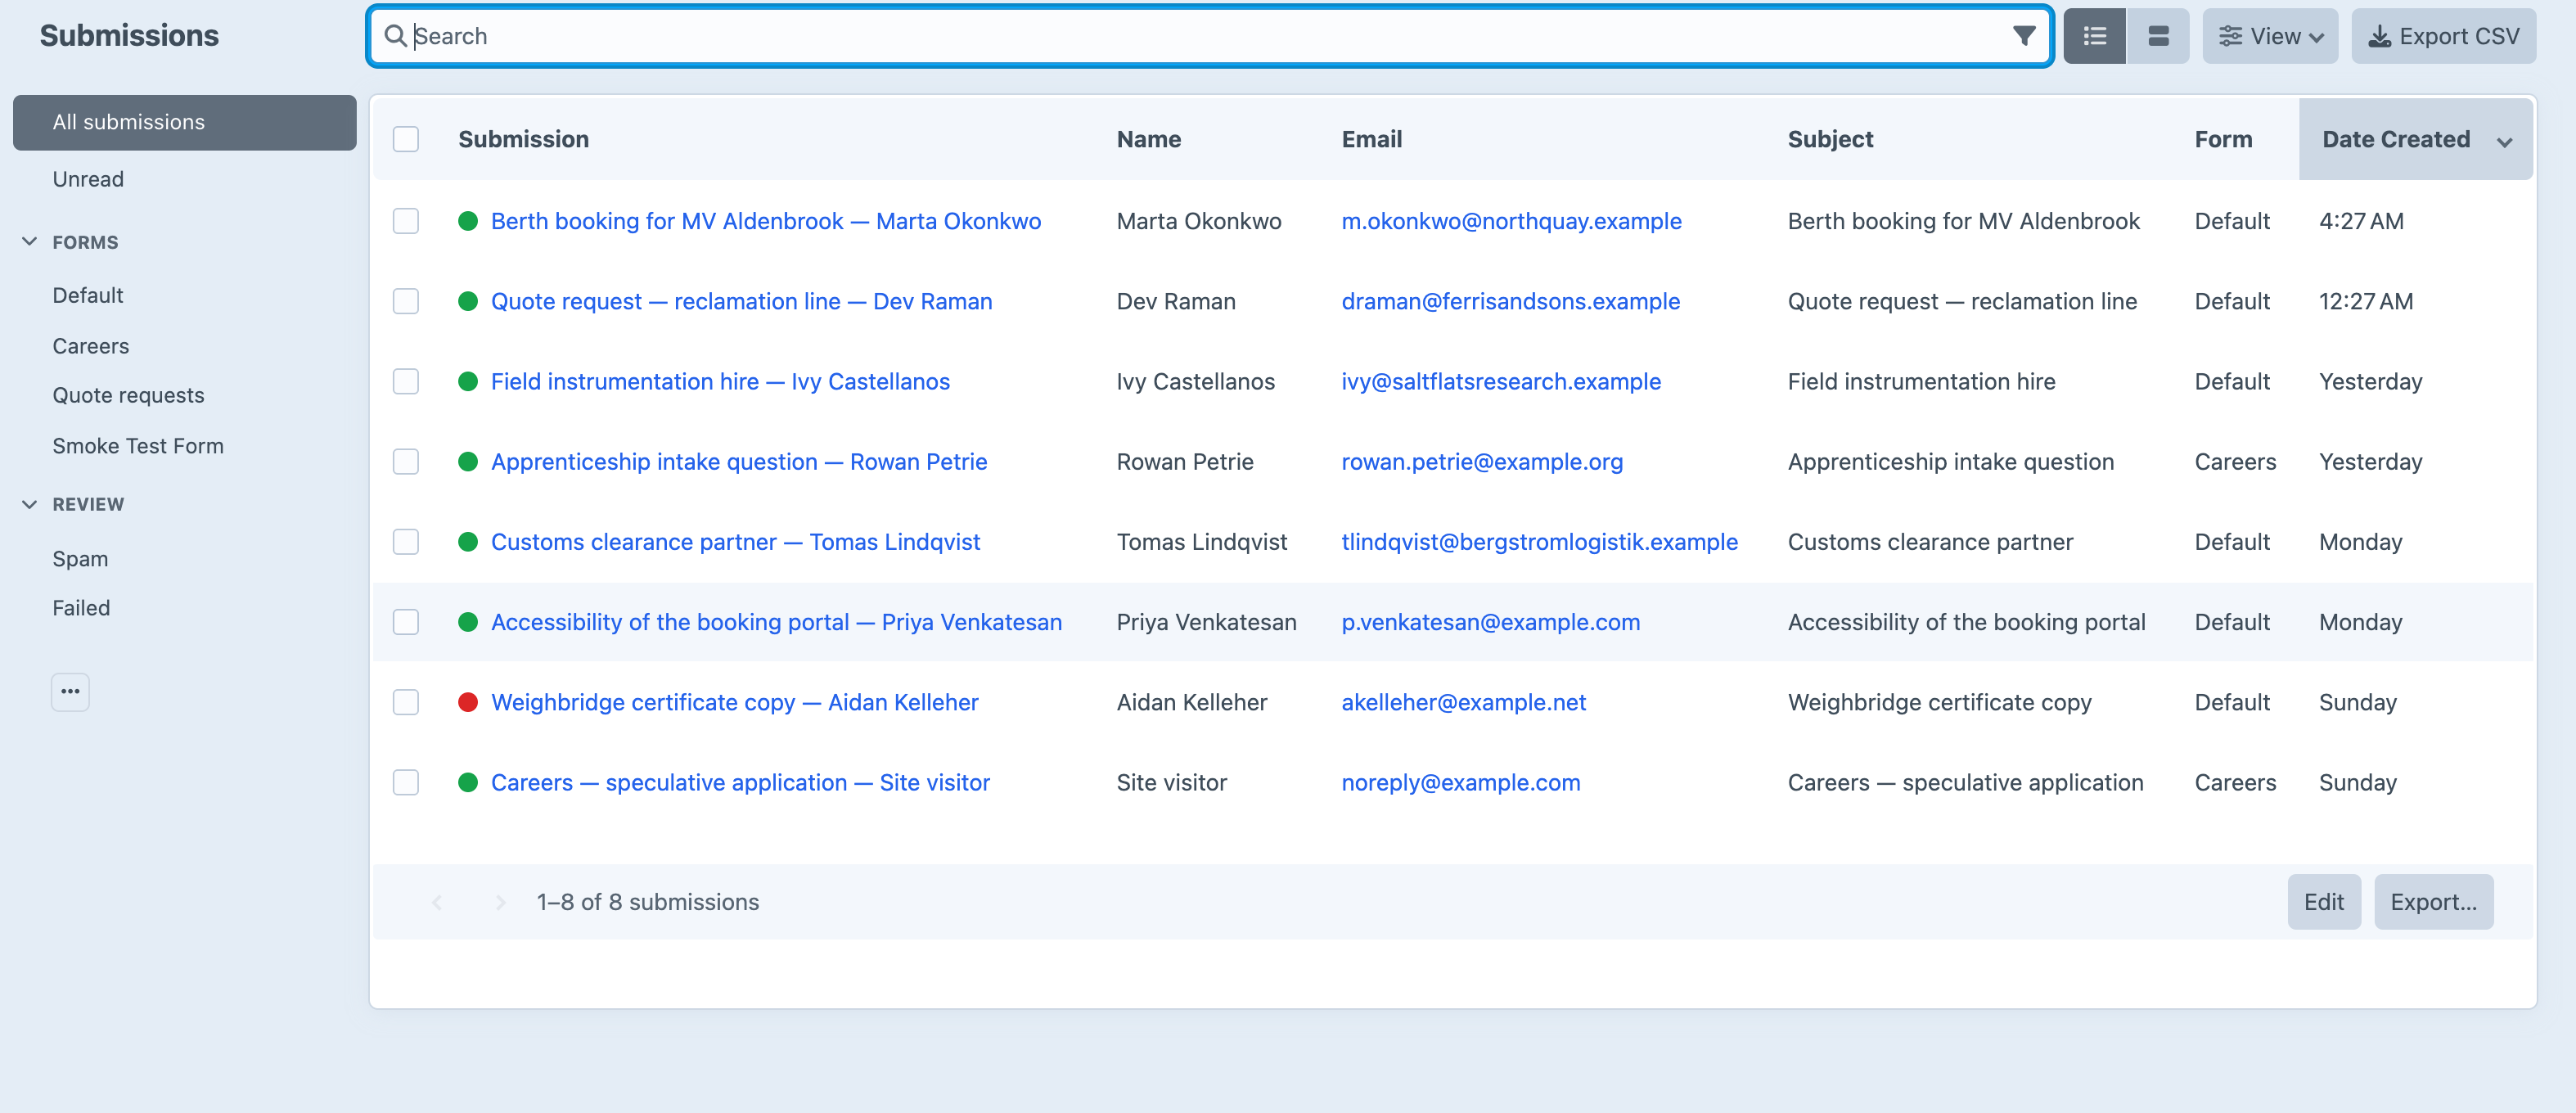Filter by Quote requests form
Screen dimensions: 2576x1113
click(128, 395)
